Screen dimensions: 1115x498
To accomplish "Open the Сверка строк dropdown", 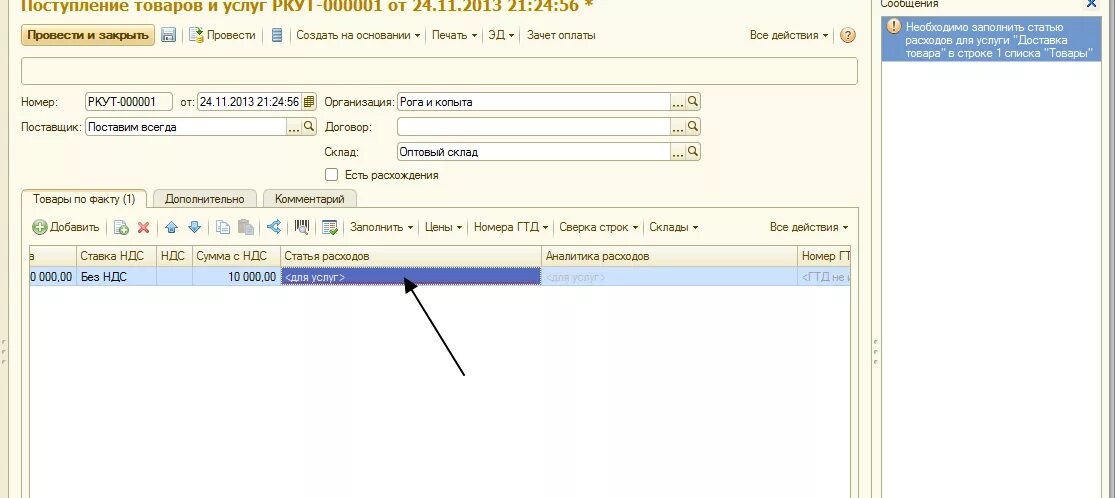I will pyautogui.click(x=598, y=227).
